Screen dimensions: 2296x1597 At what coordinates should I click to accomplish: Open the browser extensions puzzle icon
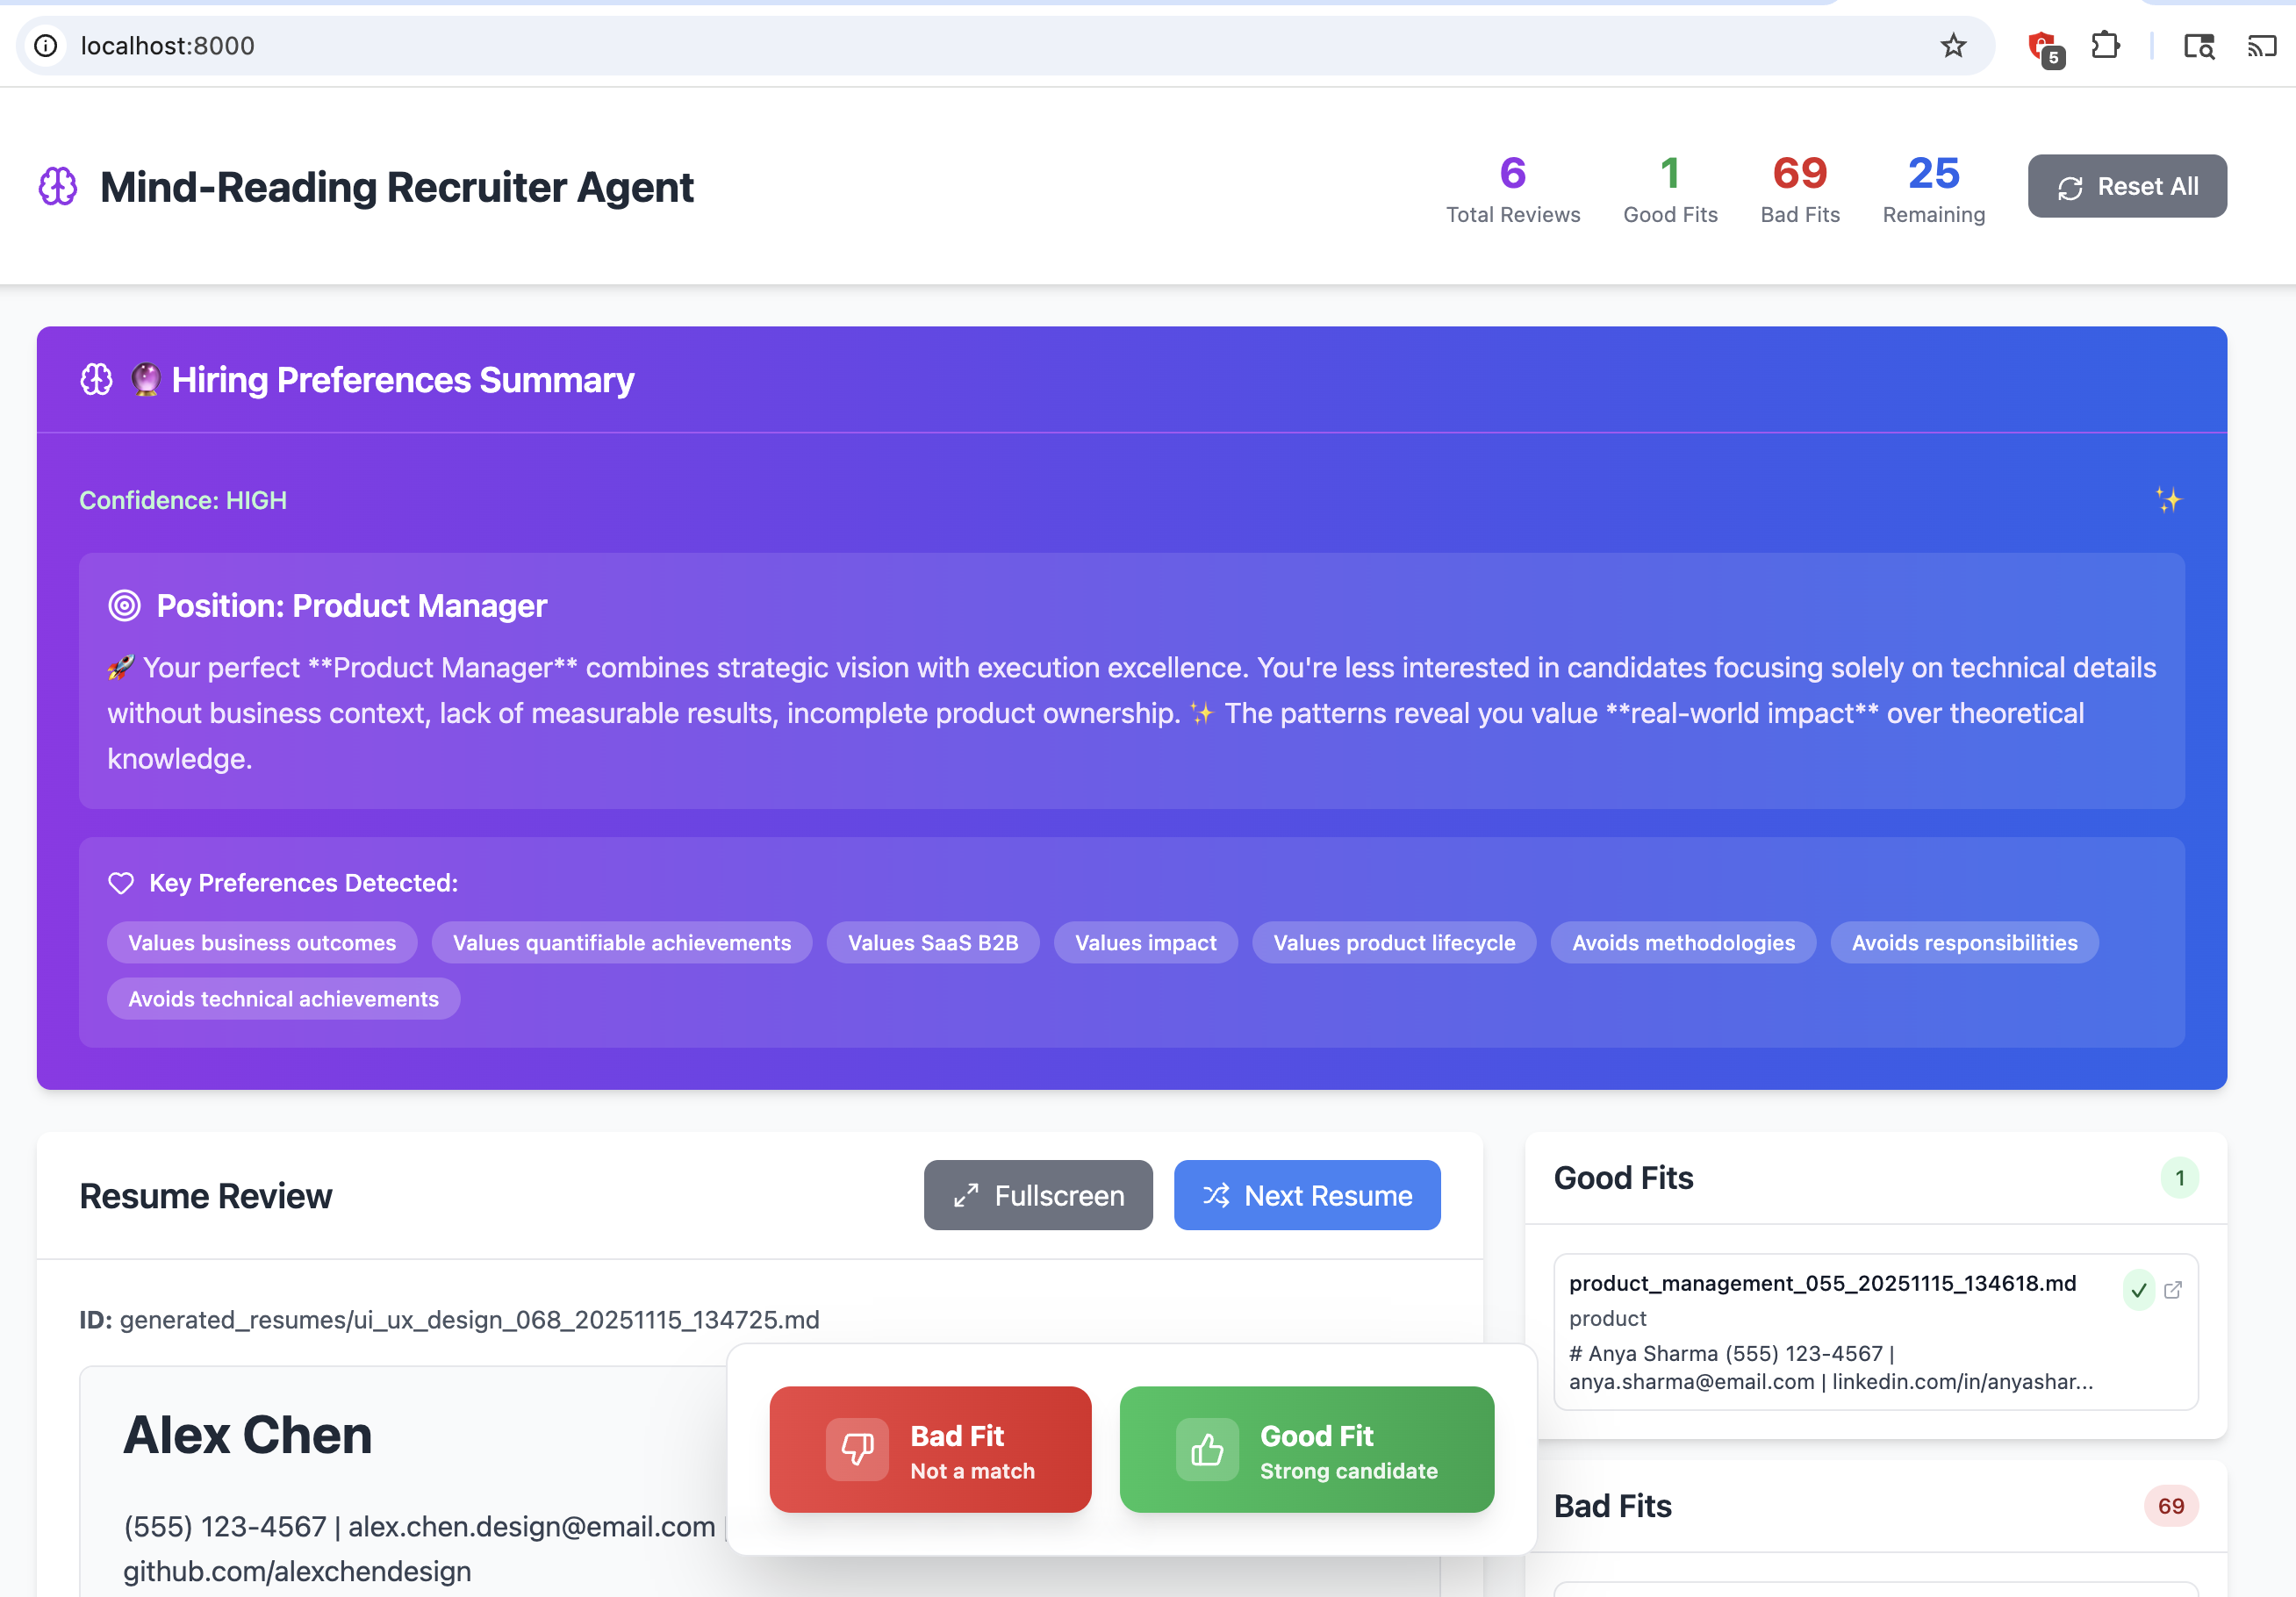coord(2105,46)
